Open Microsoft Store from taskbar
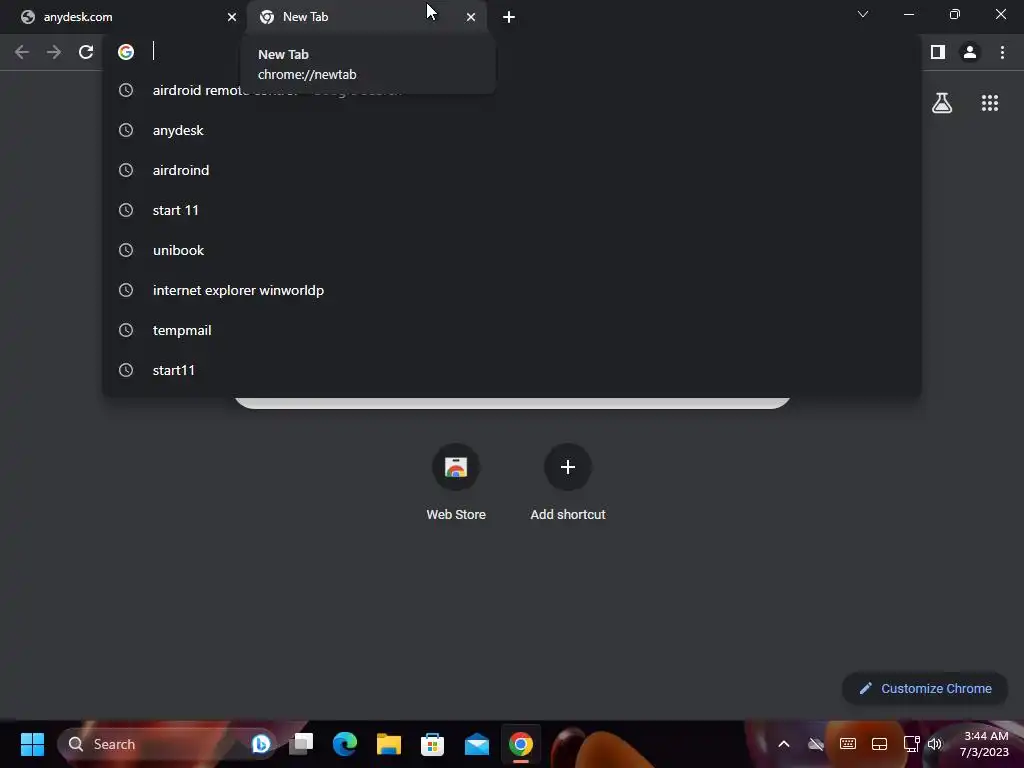Image resolution: width=1024 pixels, height=768 pixels. [432, 744]
